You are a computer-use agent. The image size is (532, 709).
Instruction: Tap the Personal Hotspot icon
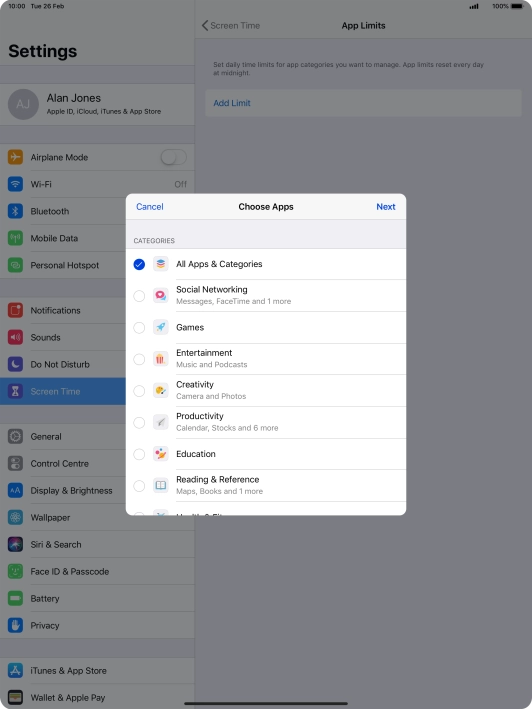point(15,265)
